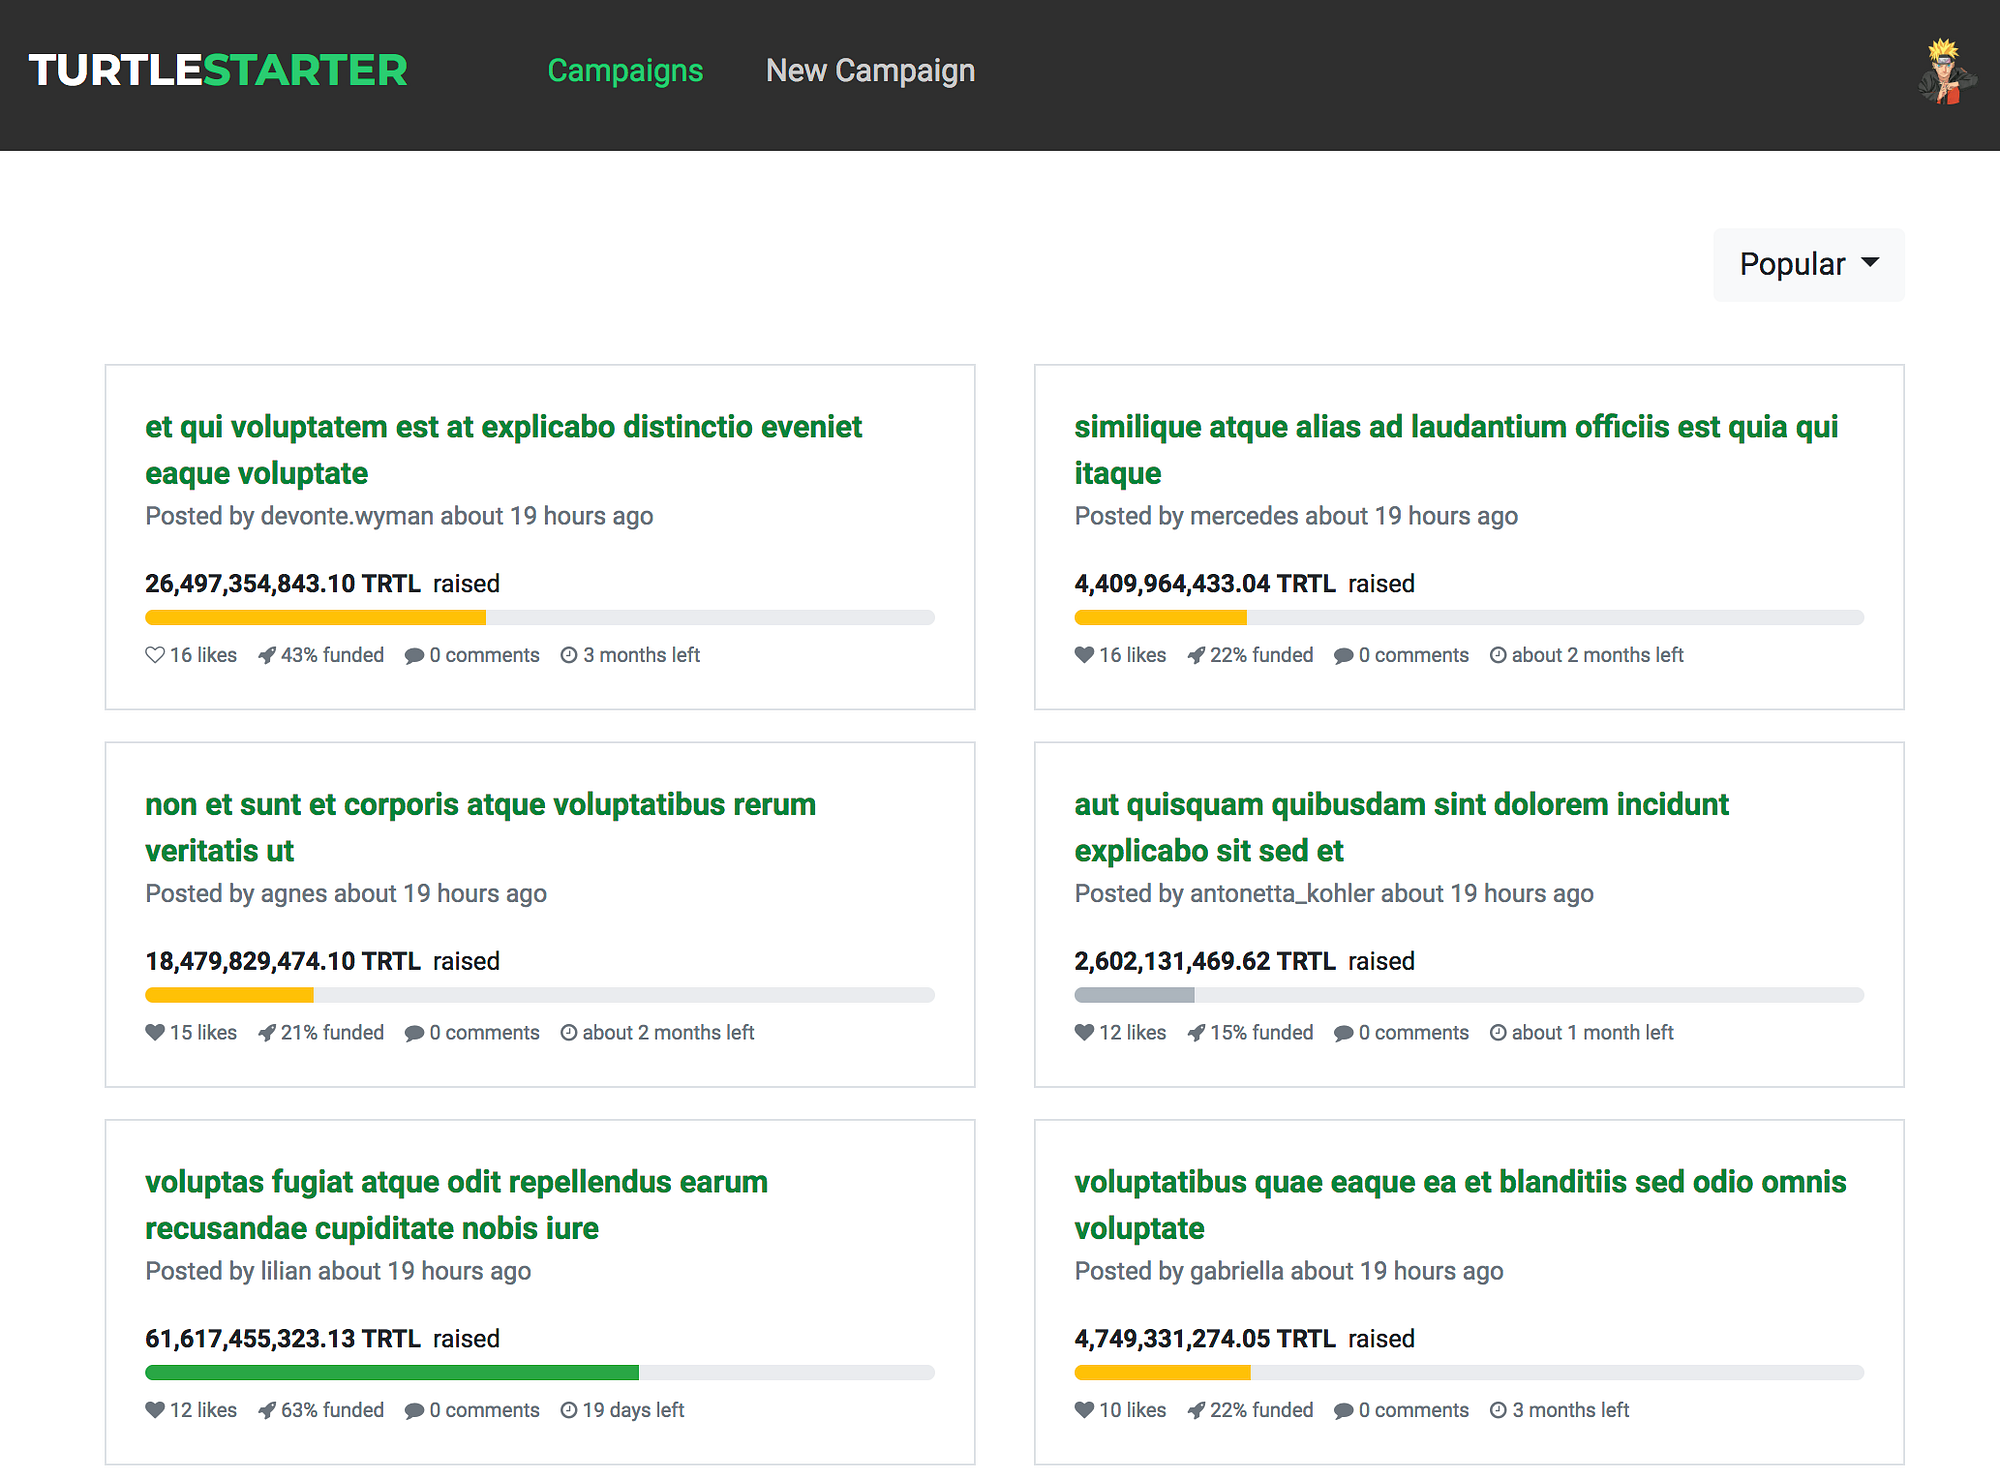The image size is (2000, 1475).
Task: Click the heart icon on lilian's campaign
Action: click(155, 1410)
